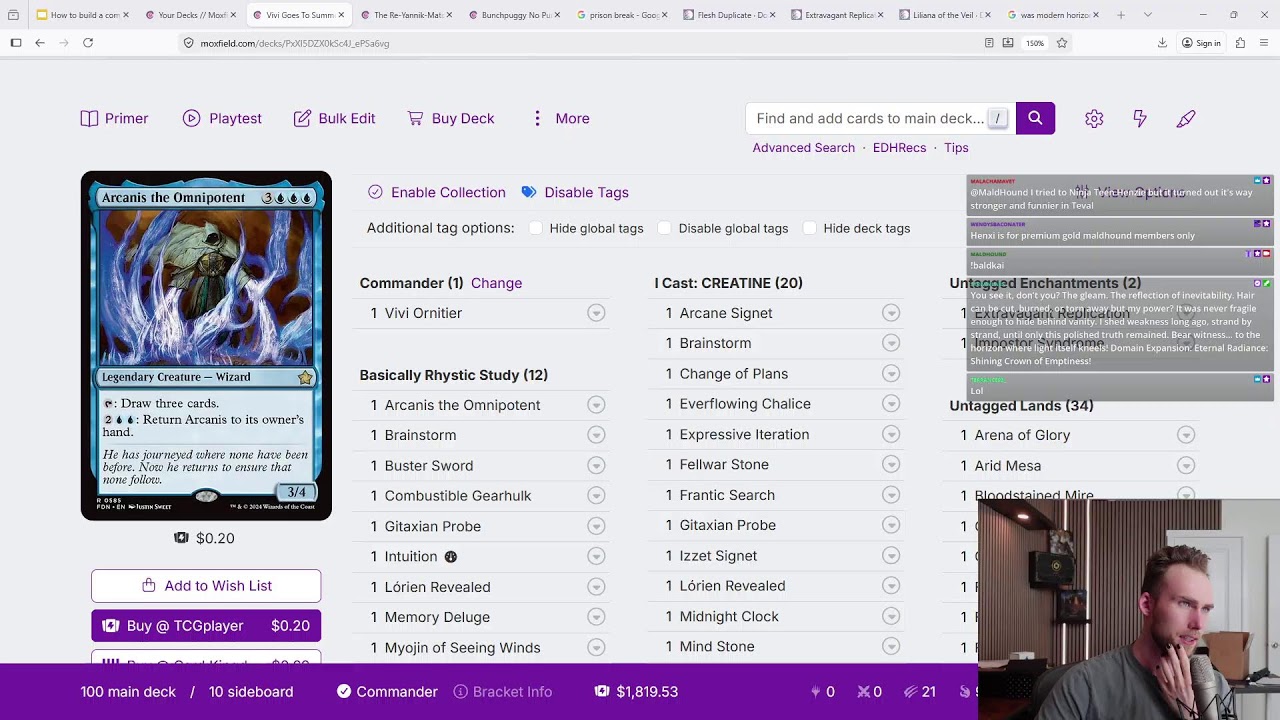1280x720 pixels.
Task: Click the Intuition game changer icon
Action: point(450,557)
